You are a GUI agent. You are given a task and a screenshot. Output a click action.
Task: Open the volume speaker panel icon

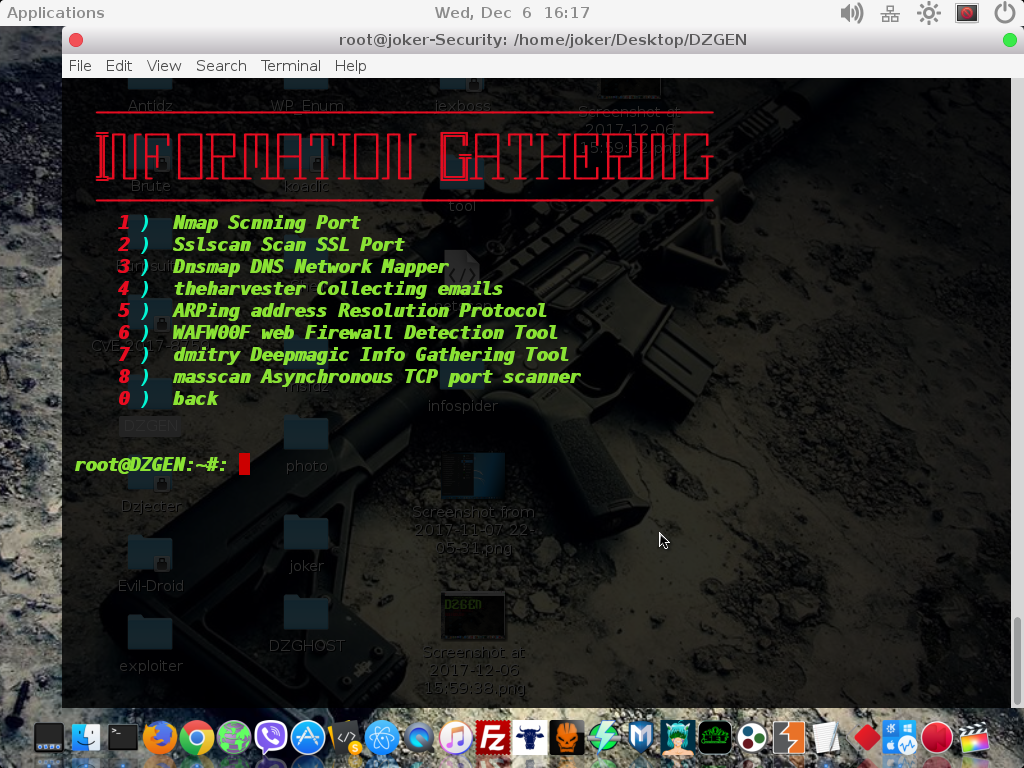coord(852,13)
